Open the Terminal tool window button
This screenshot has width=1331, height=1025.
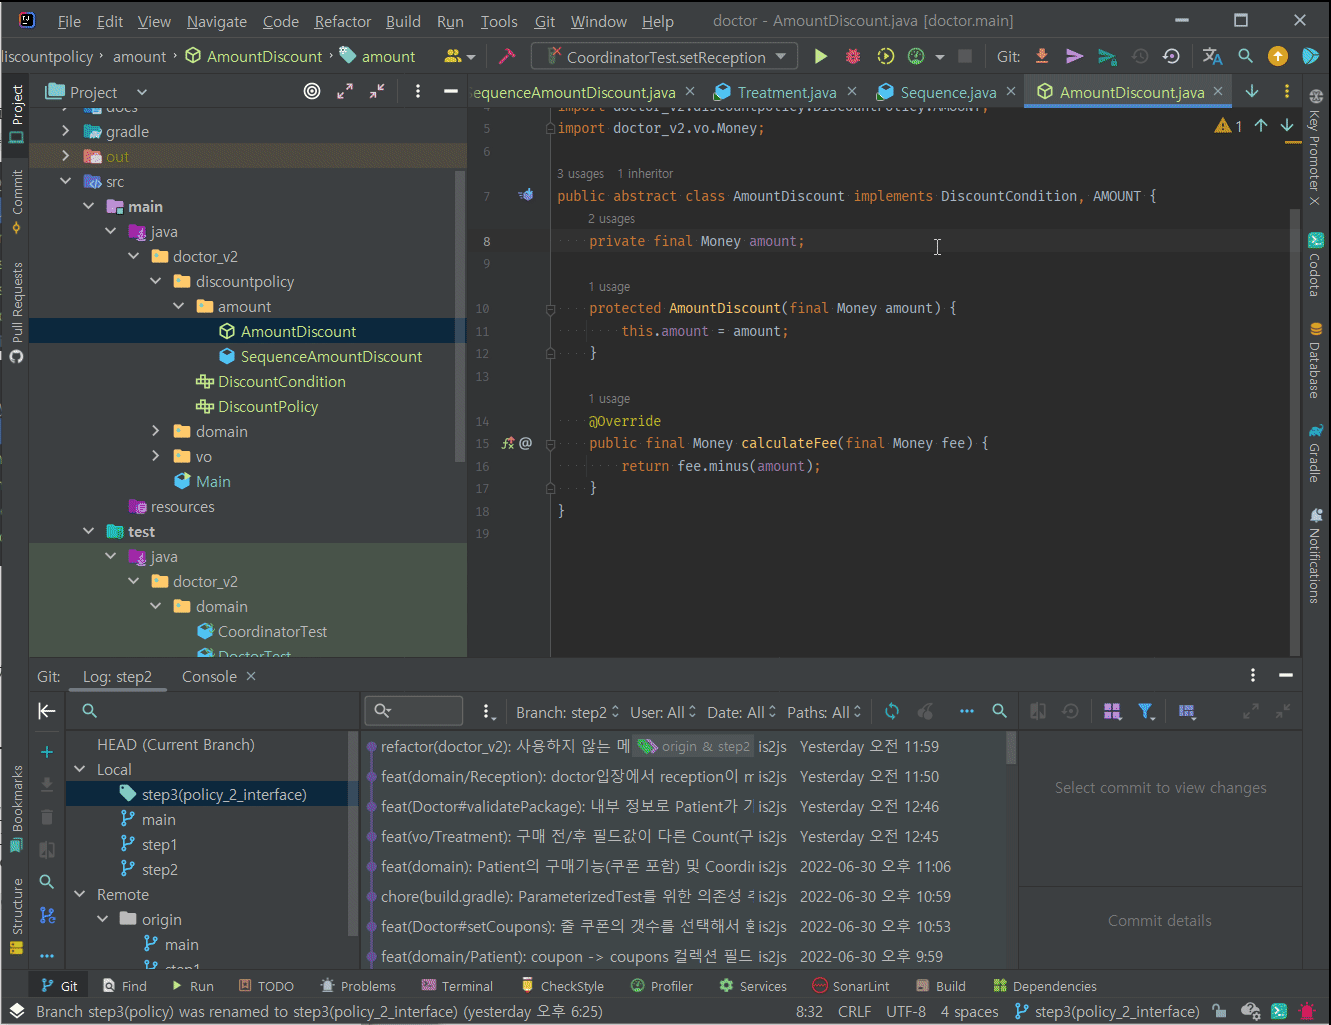coord(457,986)
